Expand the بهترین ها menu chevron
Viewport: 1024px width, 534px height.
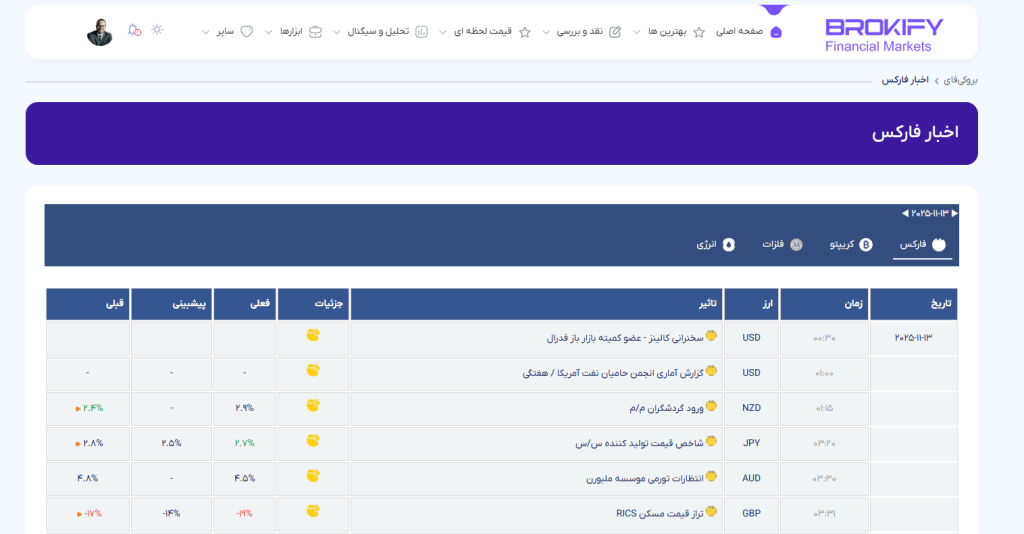point(636,32)
